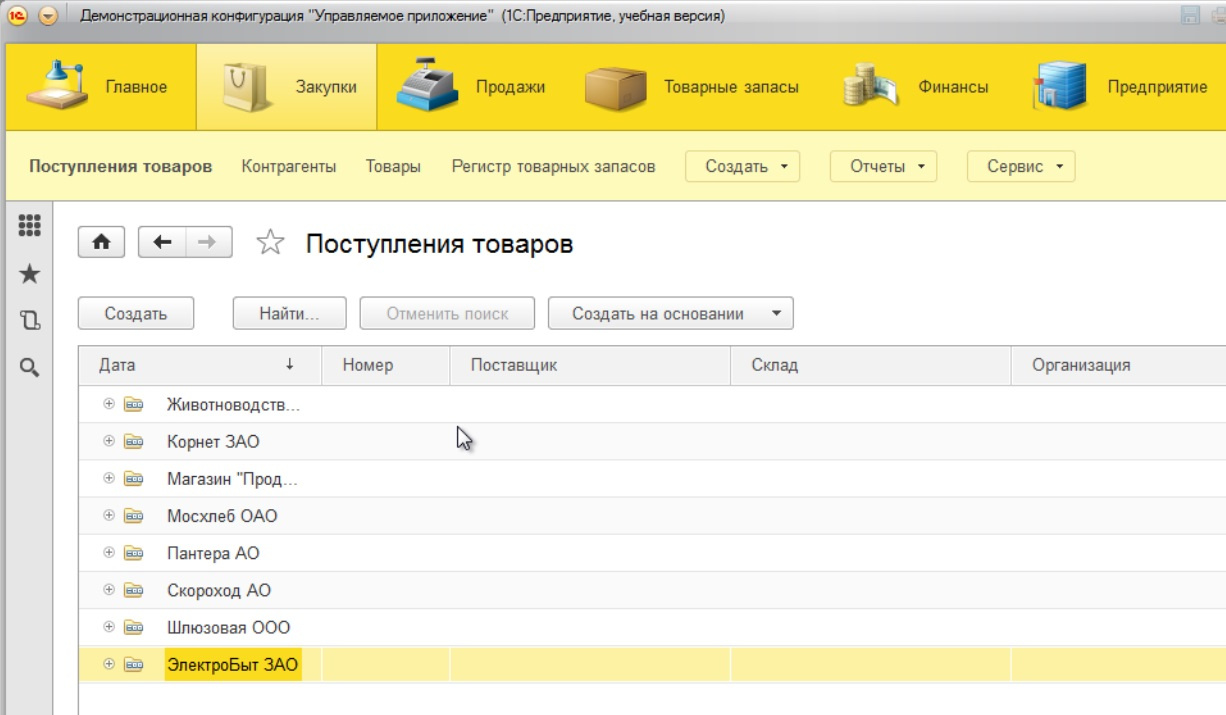Image resolution: width=1226 pixels, height=715 pixels.
Task: Click folder icon of ЭлектроБыт ЗАО row
Action: pos(134,665)
